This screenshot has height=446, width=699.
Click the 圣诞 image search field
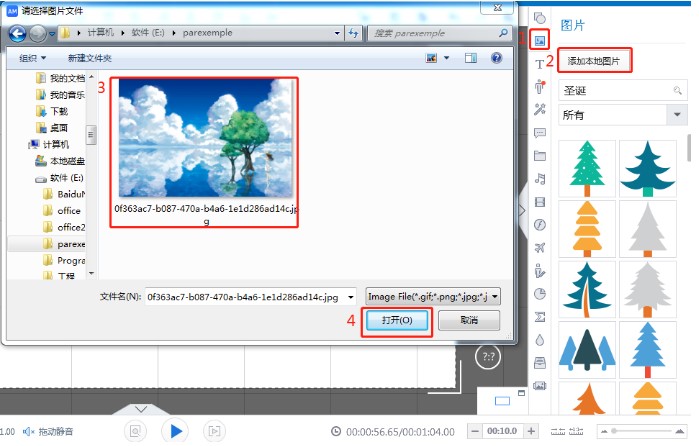click(622, 91)
